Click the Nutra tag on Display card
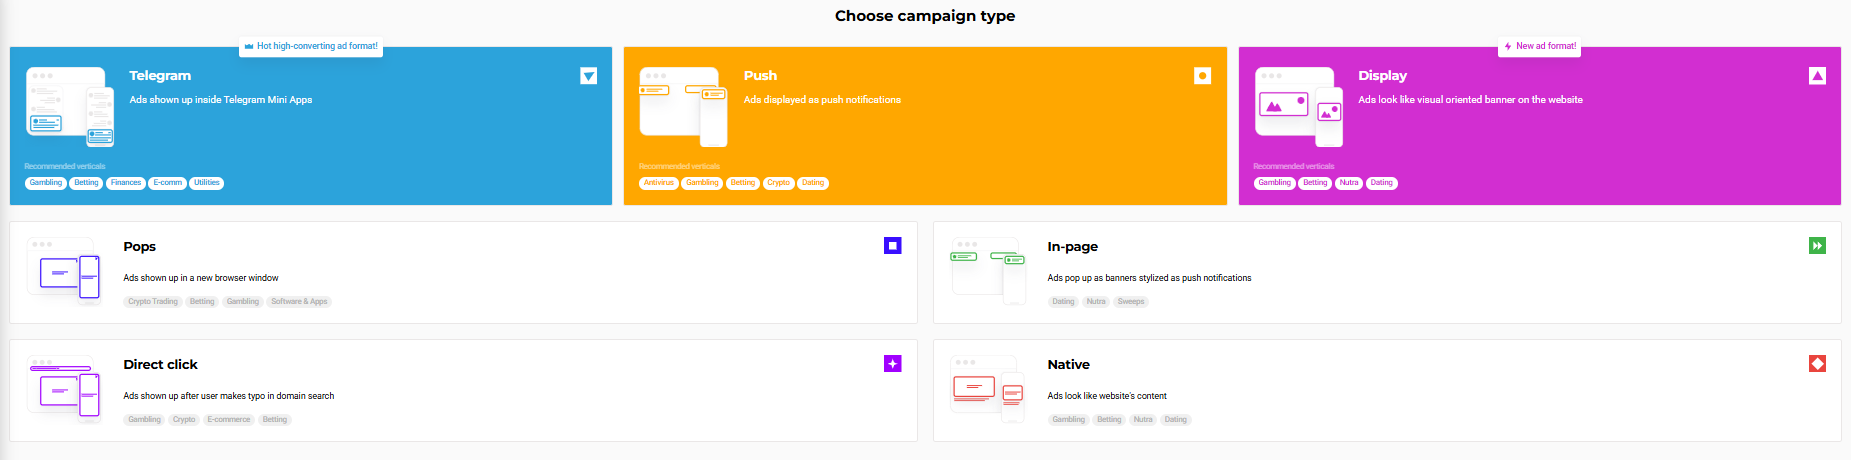 [x=1349, y=183]
